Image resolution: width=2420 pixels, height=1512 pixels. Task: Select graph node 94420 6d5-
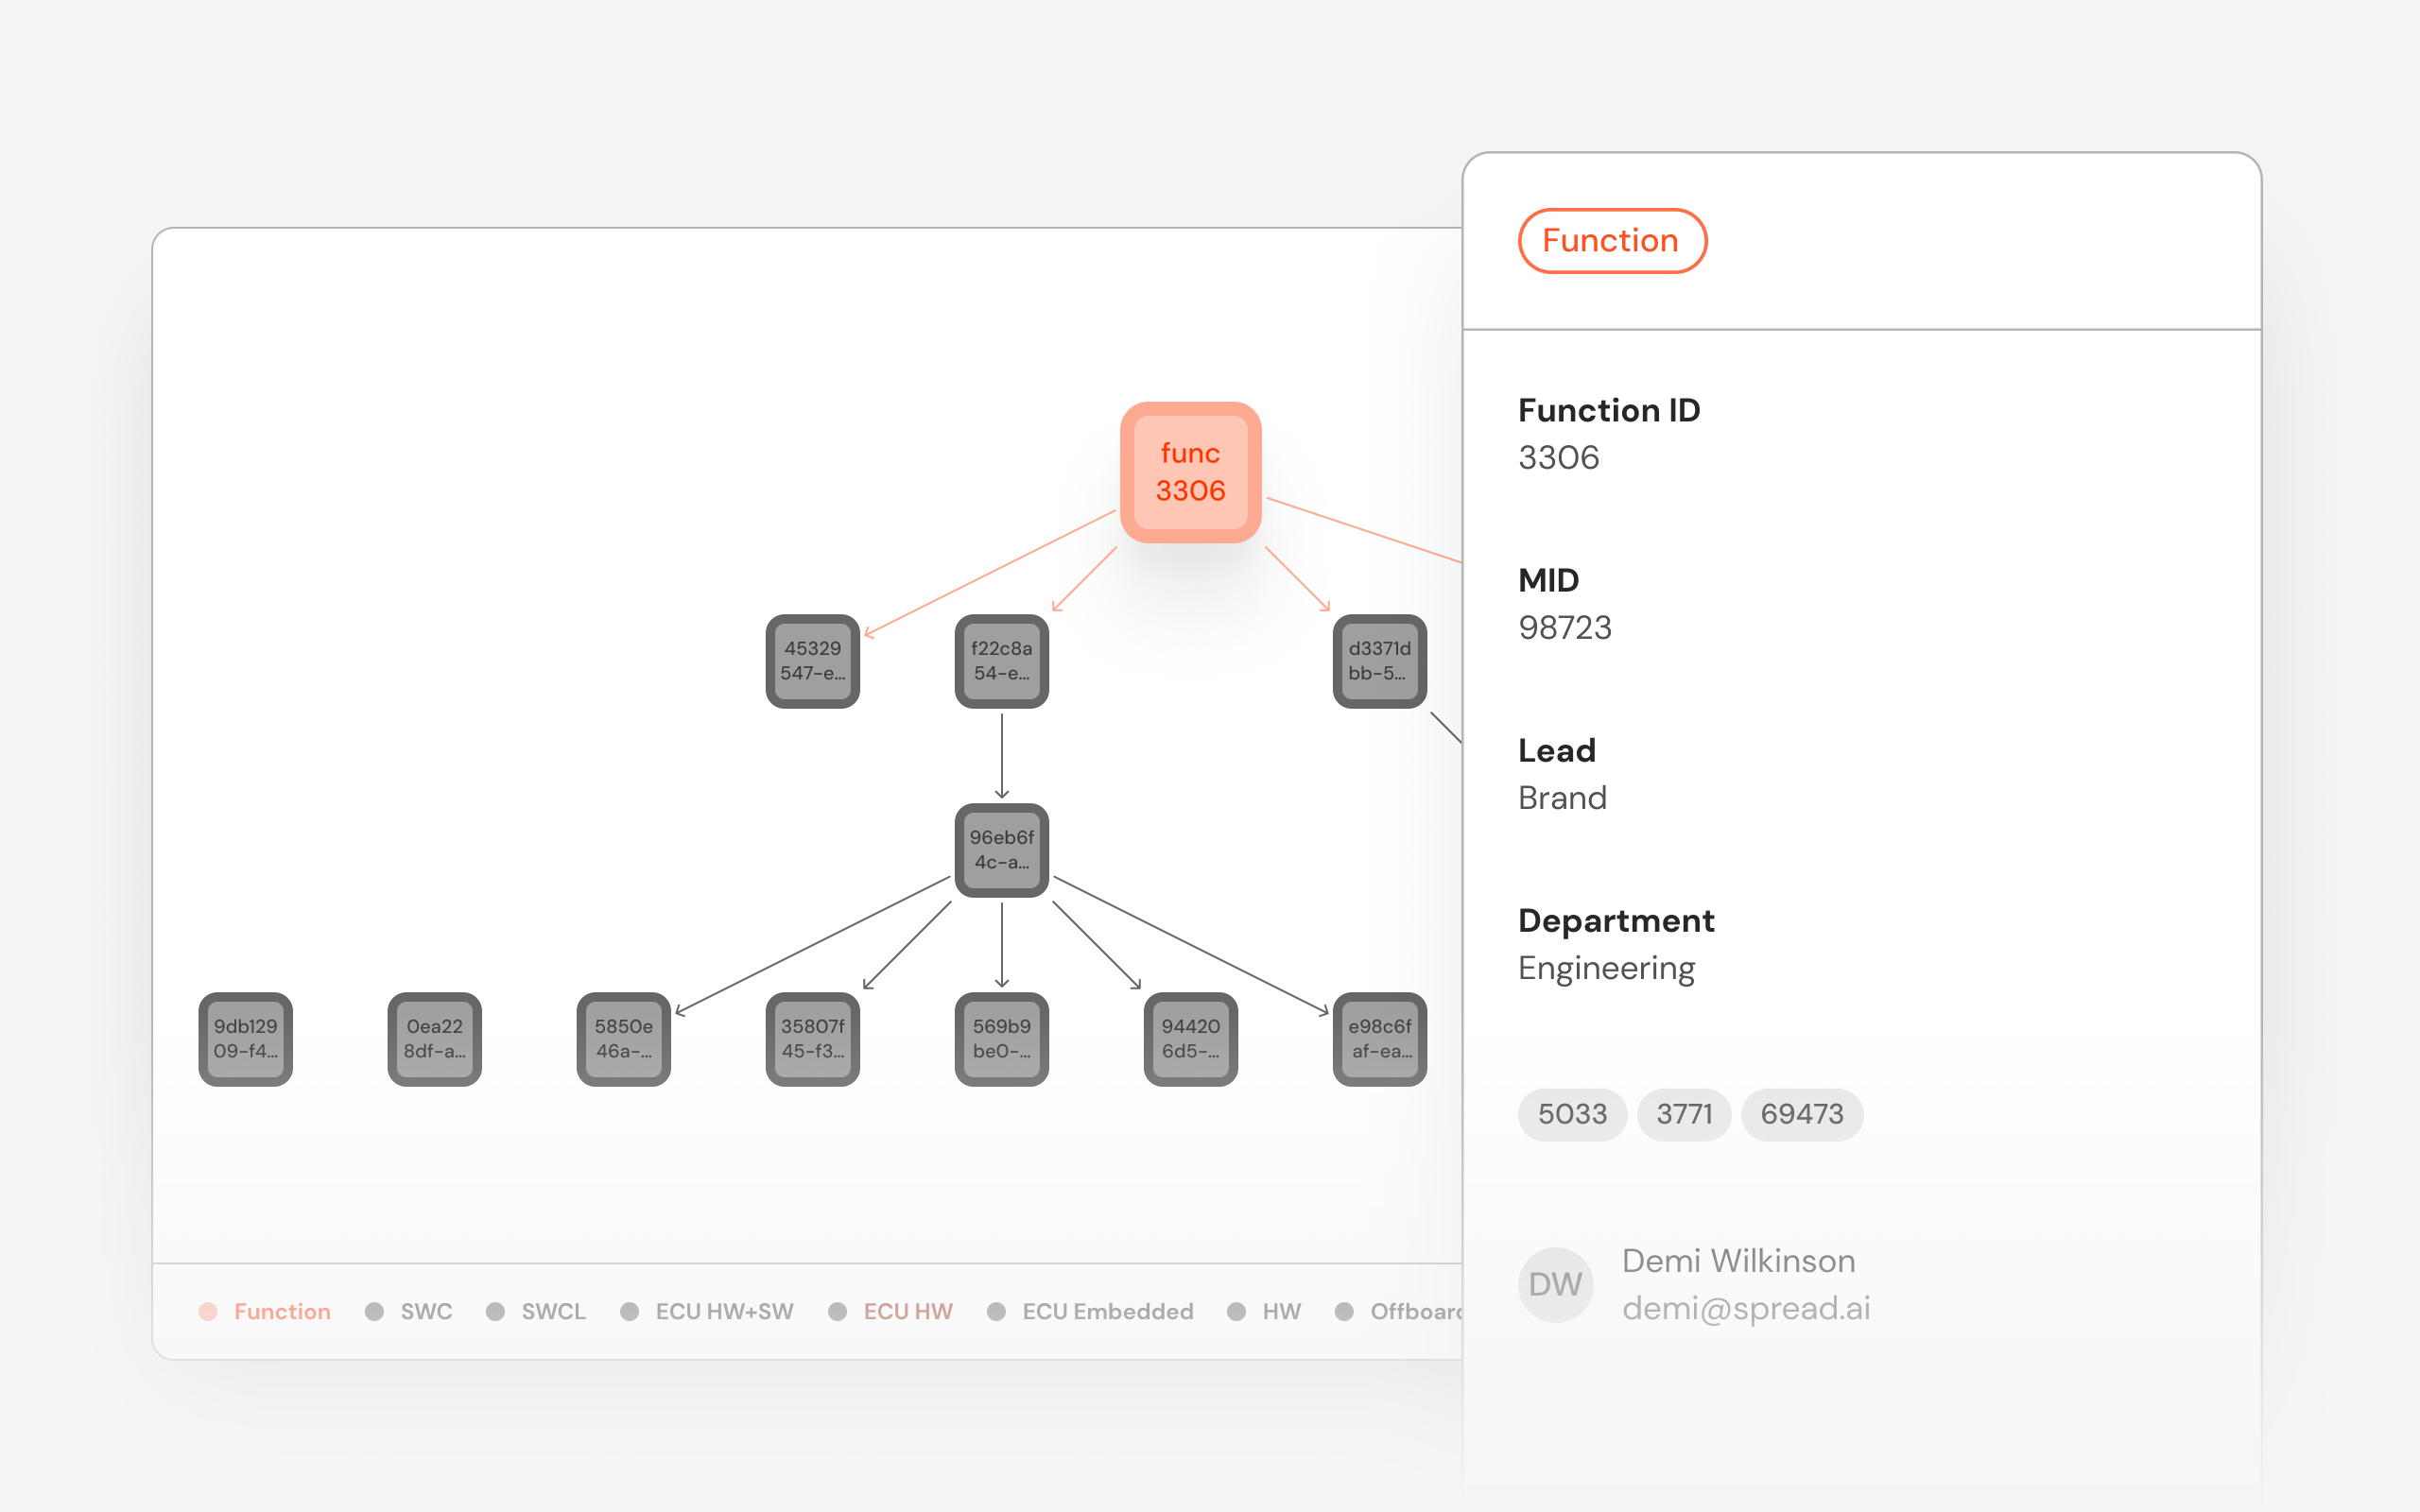click(1190, 1039)
